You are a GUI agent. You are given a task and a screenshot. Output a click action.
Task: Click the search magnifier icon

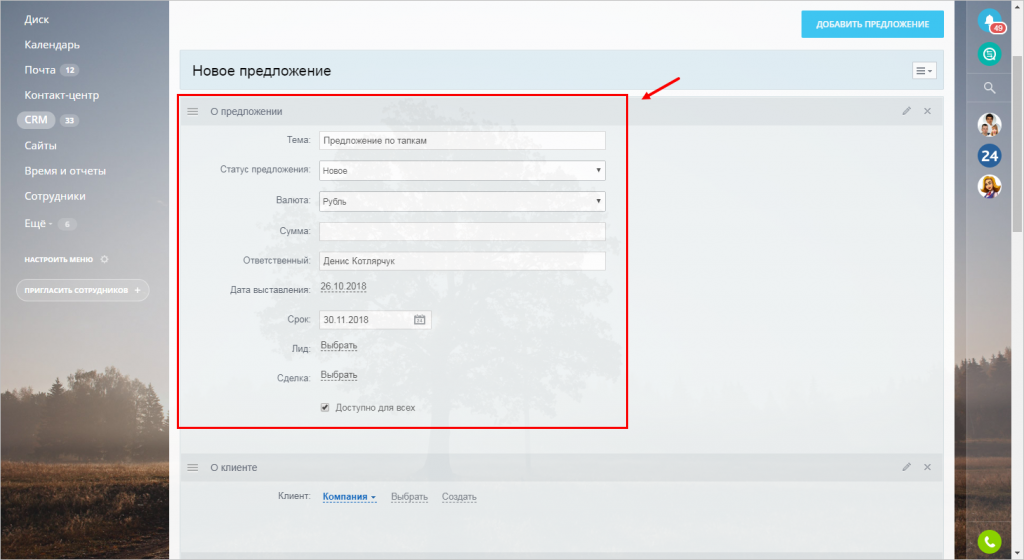pos(989,88)
